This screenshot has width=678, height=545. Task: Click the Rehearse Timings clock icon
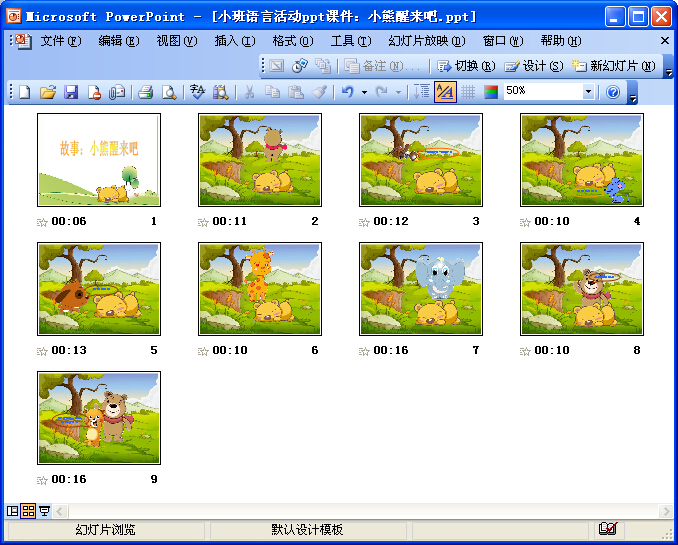pos(300,66)
